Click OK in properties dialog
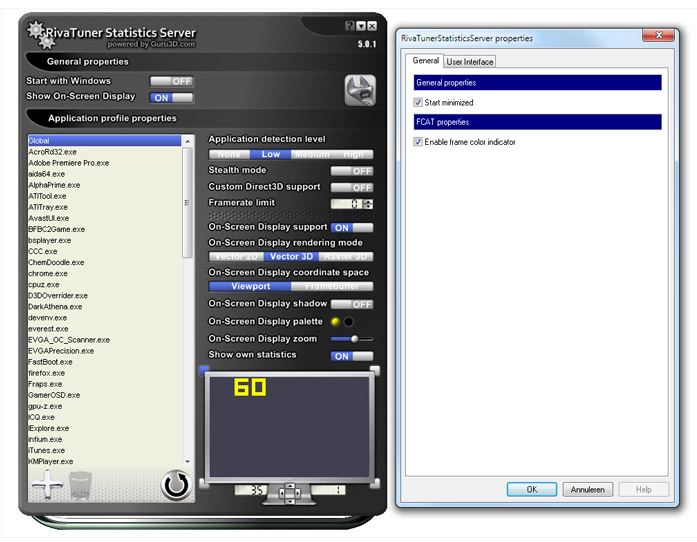Screen dimensions: 697x542 tap(532, 490)
